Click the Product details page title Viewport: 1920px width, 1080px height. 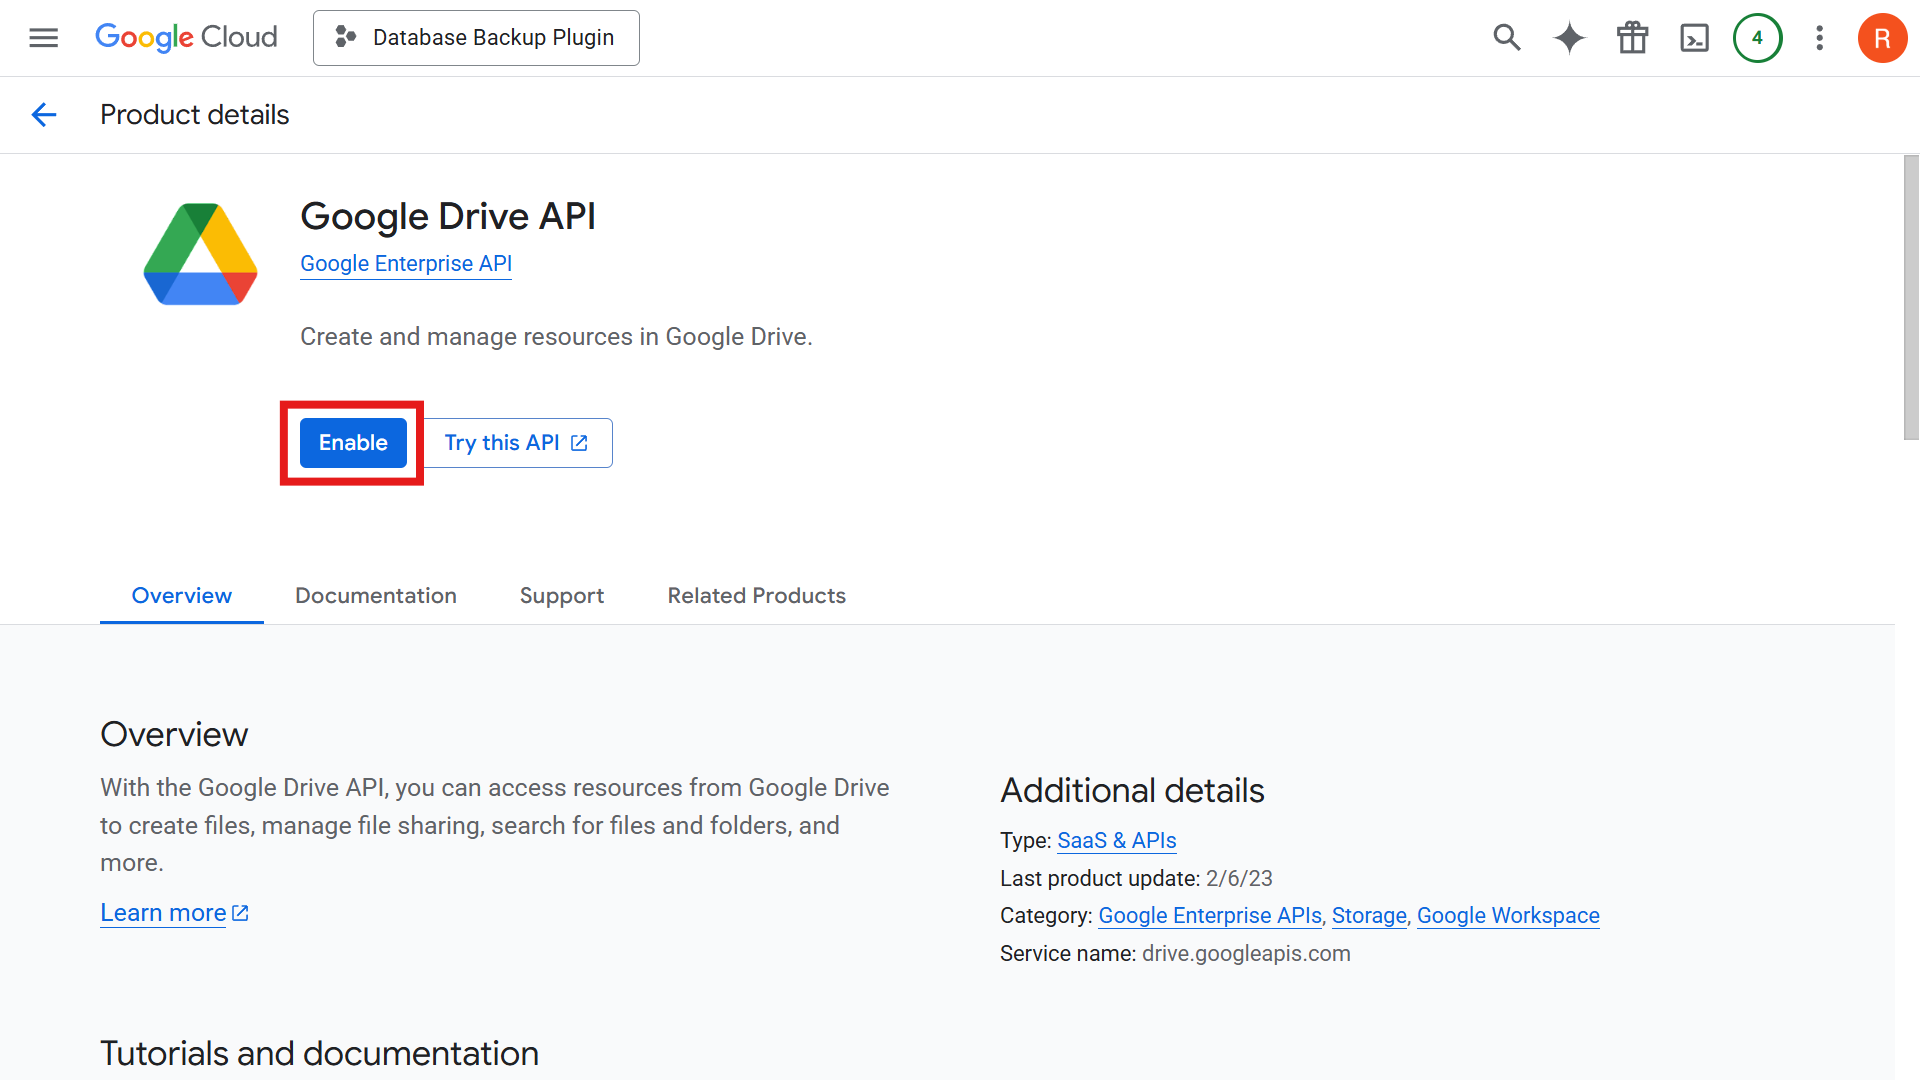(195, 115)
